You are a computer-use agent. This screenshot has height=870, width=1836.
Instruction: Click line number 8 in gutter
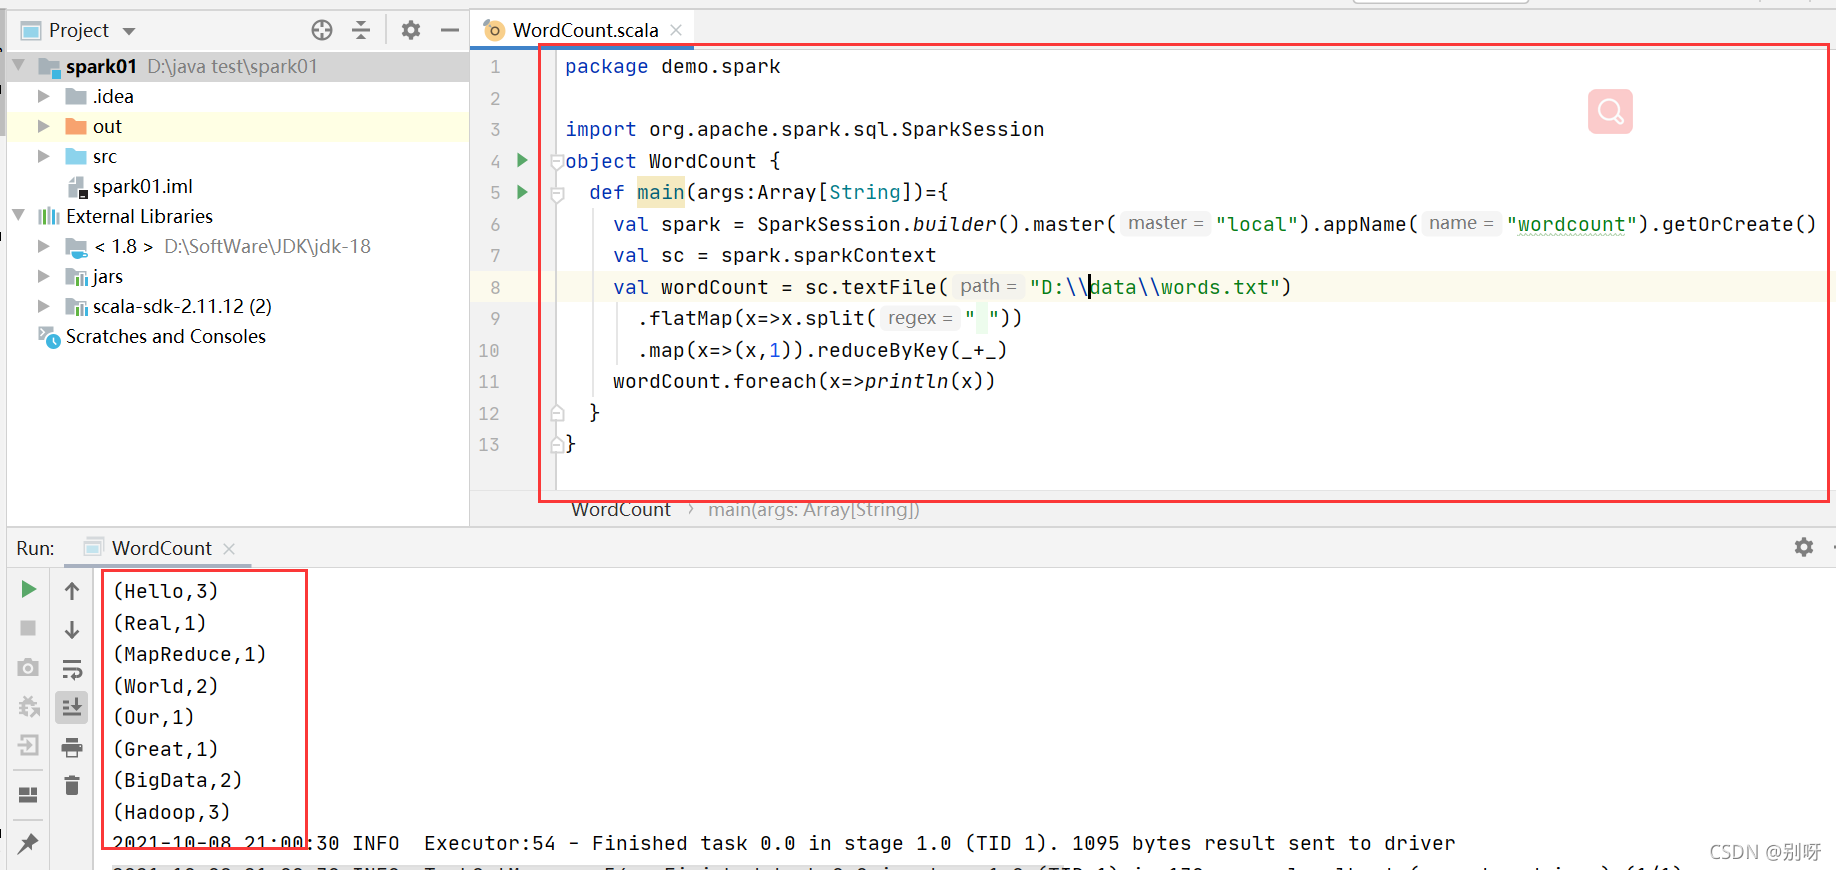[x=495, y=288]
